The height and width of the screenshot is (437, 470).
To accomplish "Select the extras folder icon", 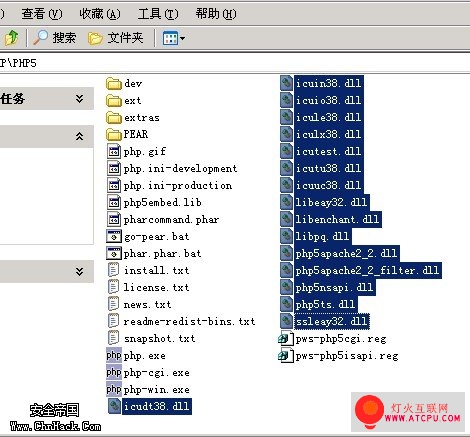I will (x=114, y=117).
